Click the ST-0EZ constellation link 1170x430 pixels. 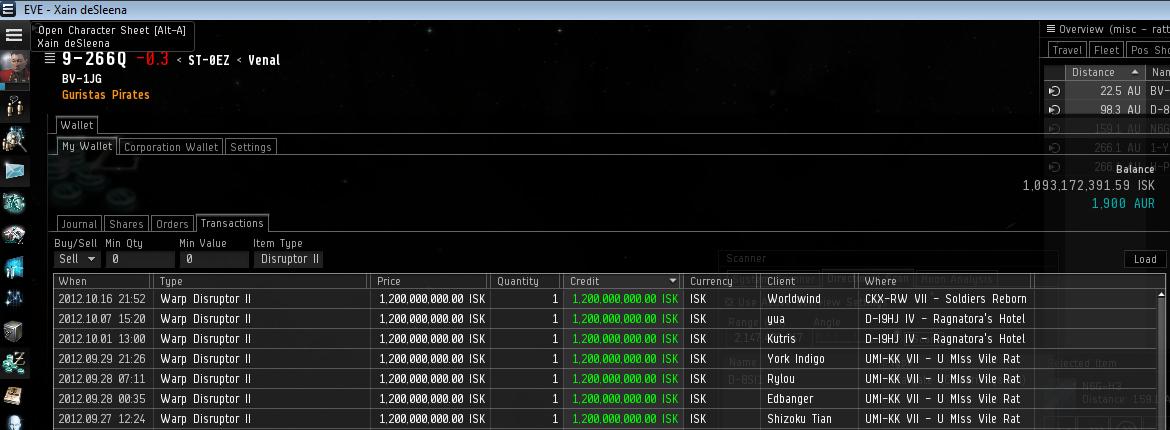(208, 60)
